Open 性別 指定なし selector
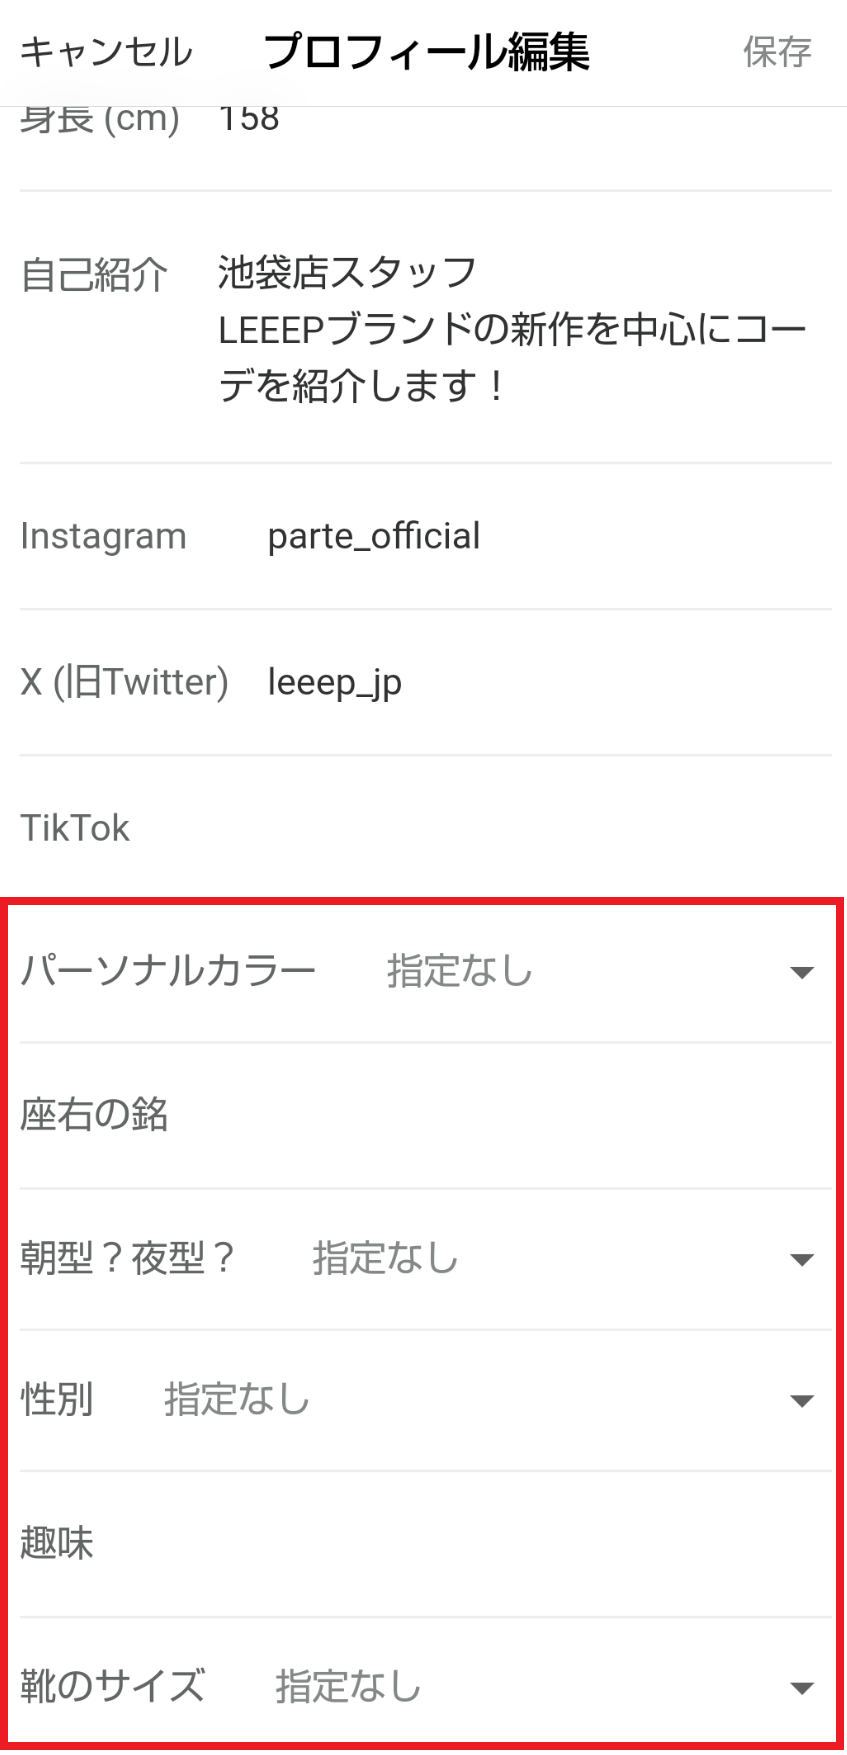The image size is (847, 1755). click(237, 1399)
